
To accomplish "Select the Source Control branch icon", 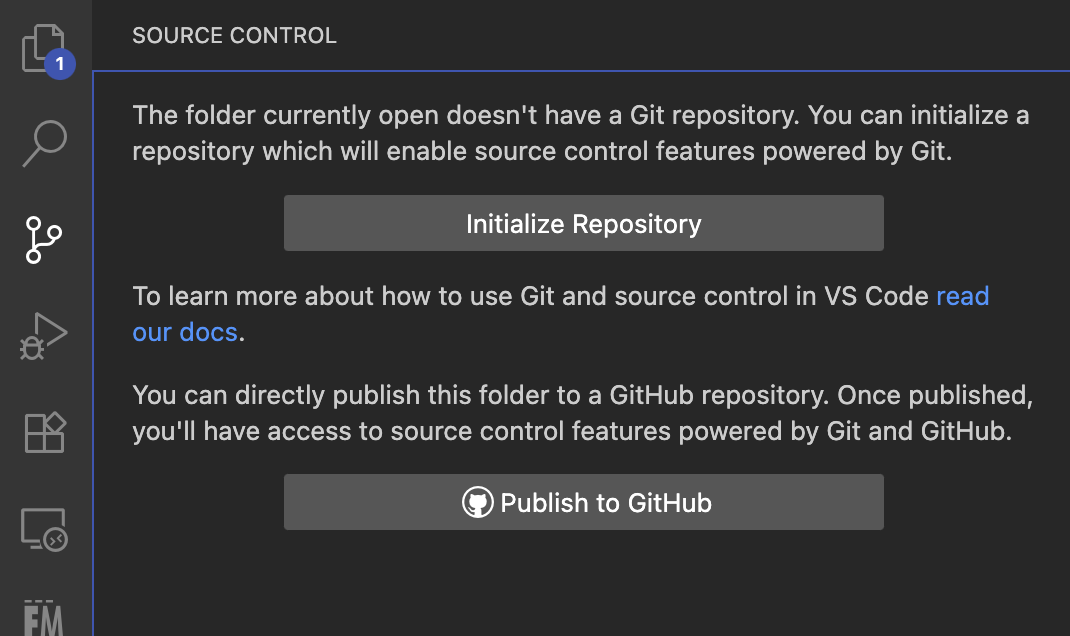I will (44, 240).
